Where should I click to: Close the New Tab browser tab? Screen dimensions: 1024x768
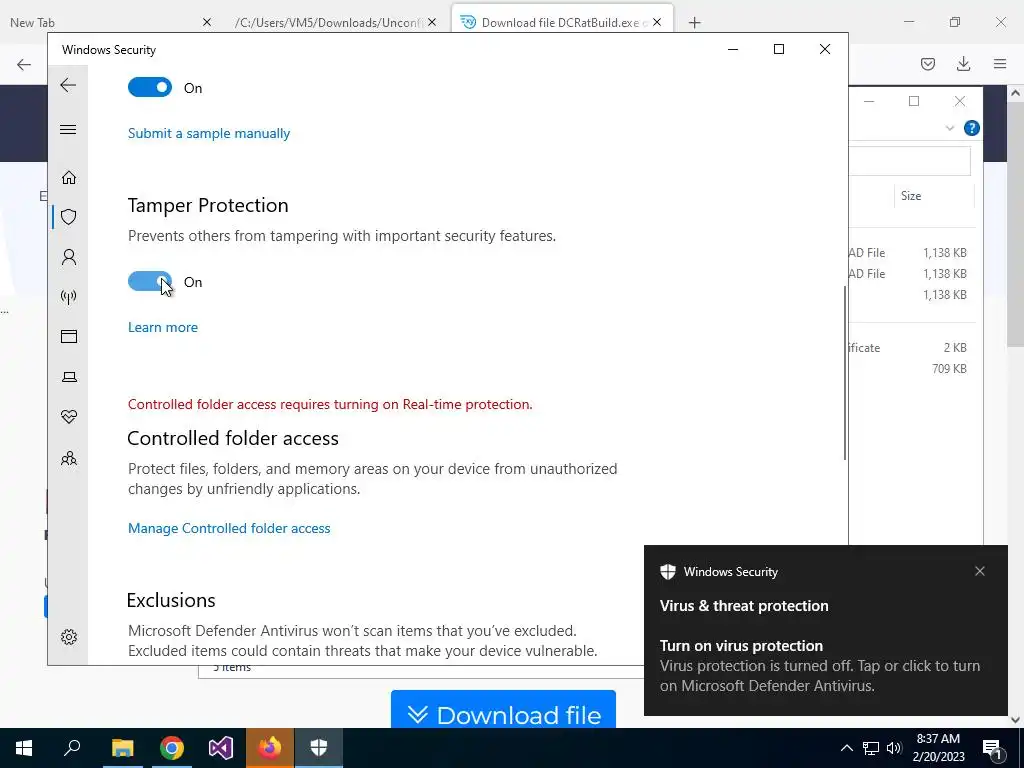[207, 22]
